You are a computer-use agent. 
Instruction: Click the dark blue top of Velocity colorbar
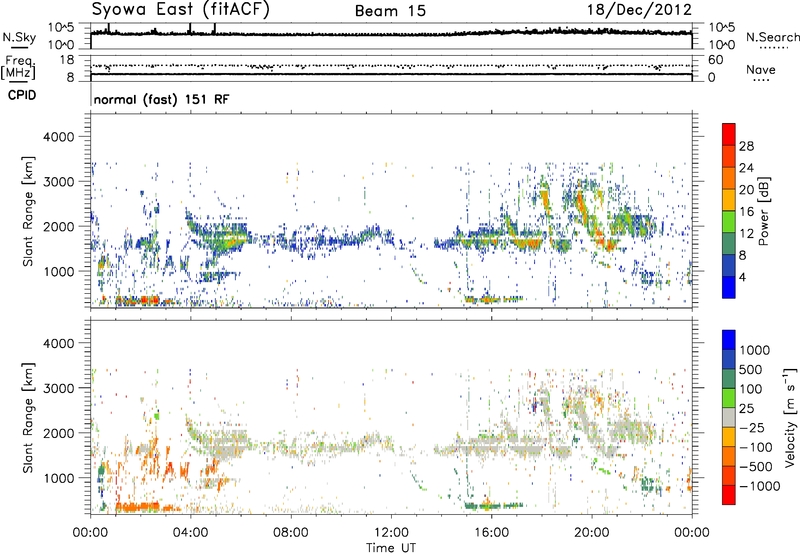click(x=729, y=340)
